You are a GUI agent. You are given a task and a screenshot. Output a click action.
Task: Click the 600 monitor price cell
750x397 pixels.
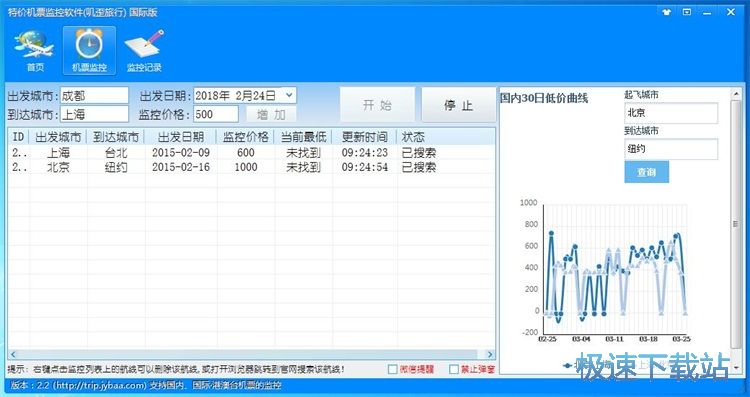(245, 153)
